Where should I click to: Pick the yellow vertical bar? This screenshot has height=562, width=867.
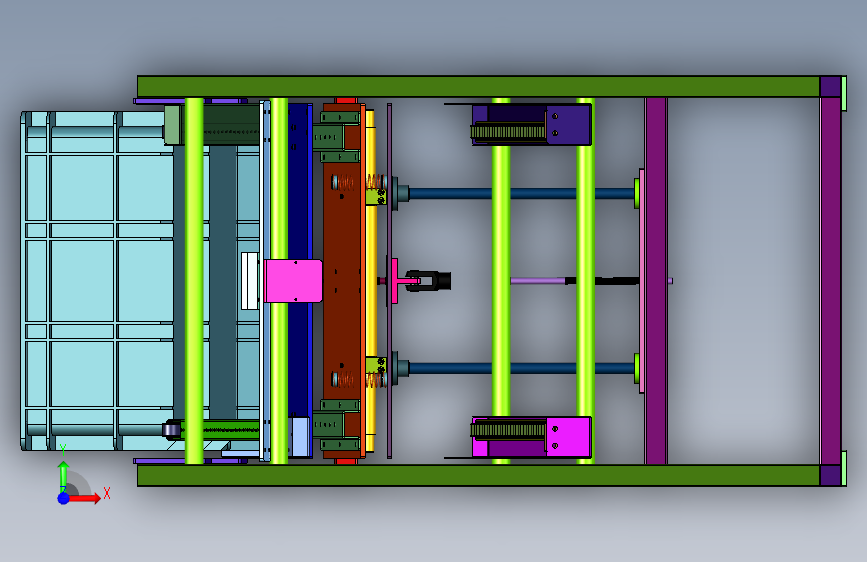[x=370, y=281]
